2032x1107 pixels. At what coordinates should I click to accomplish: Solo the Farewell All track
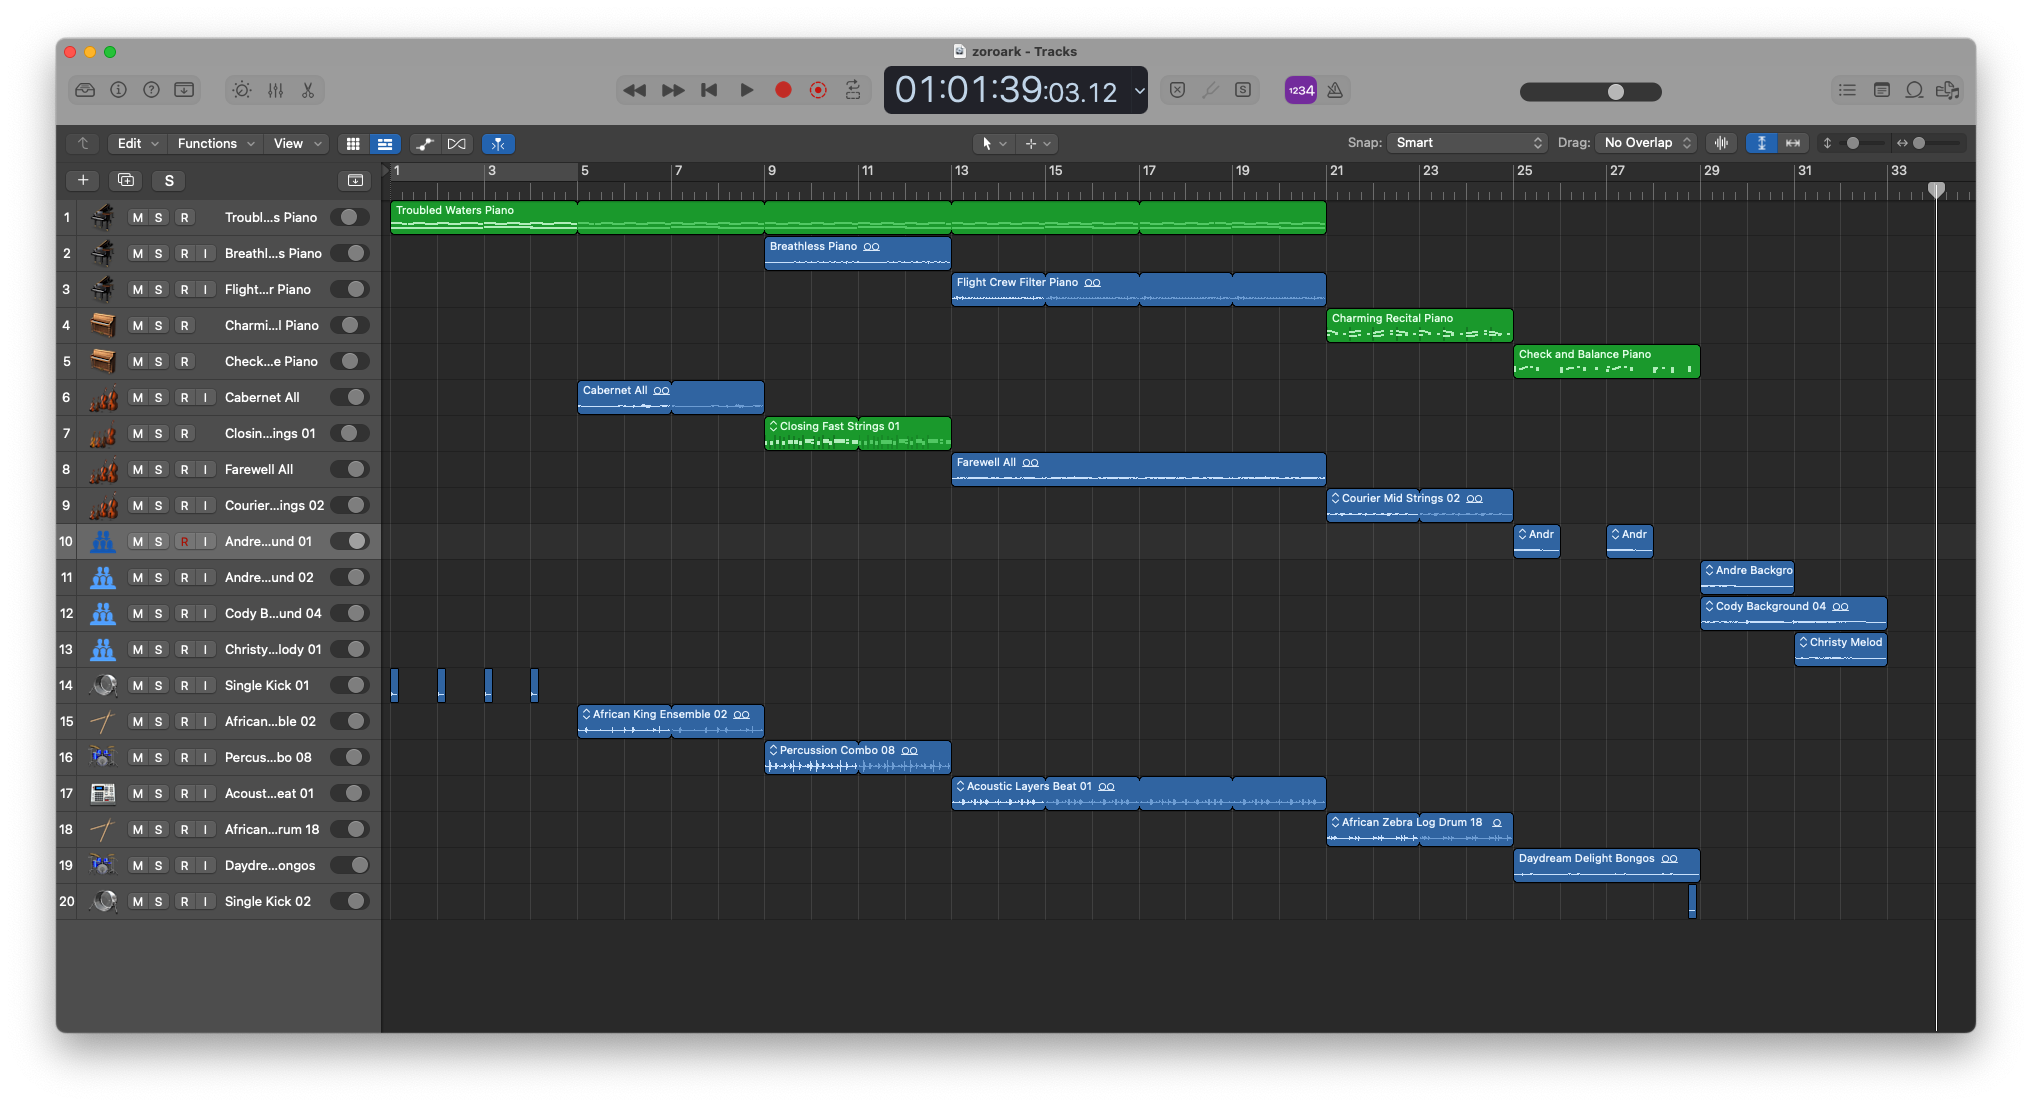tap(158, 470)
